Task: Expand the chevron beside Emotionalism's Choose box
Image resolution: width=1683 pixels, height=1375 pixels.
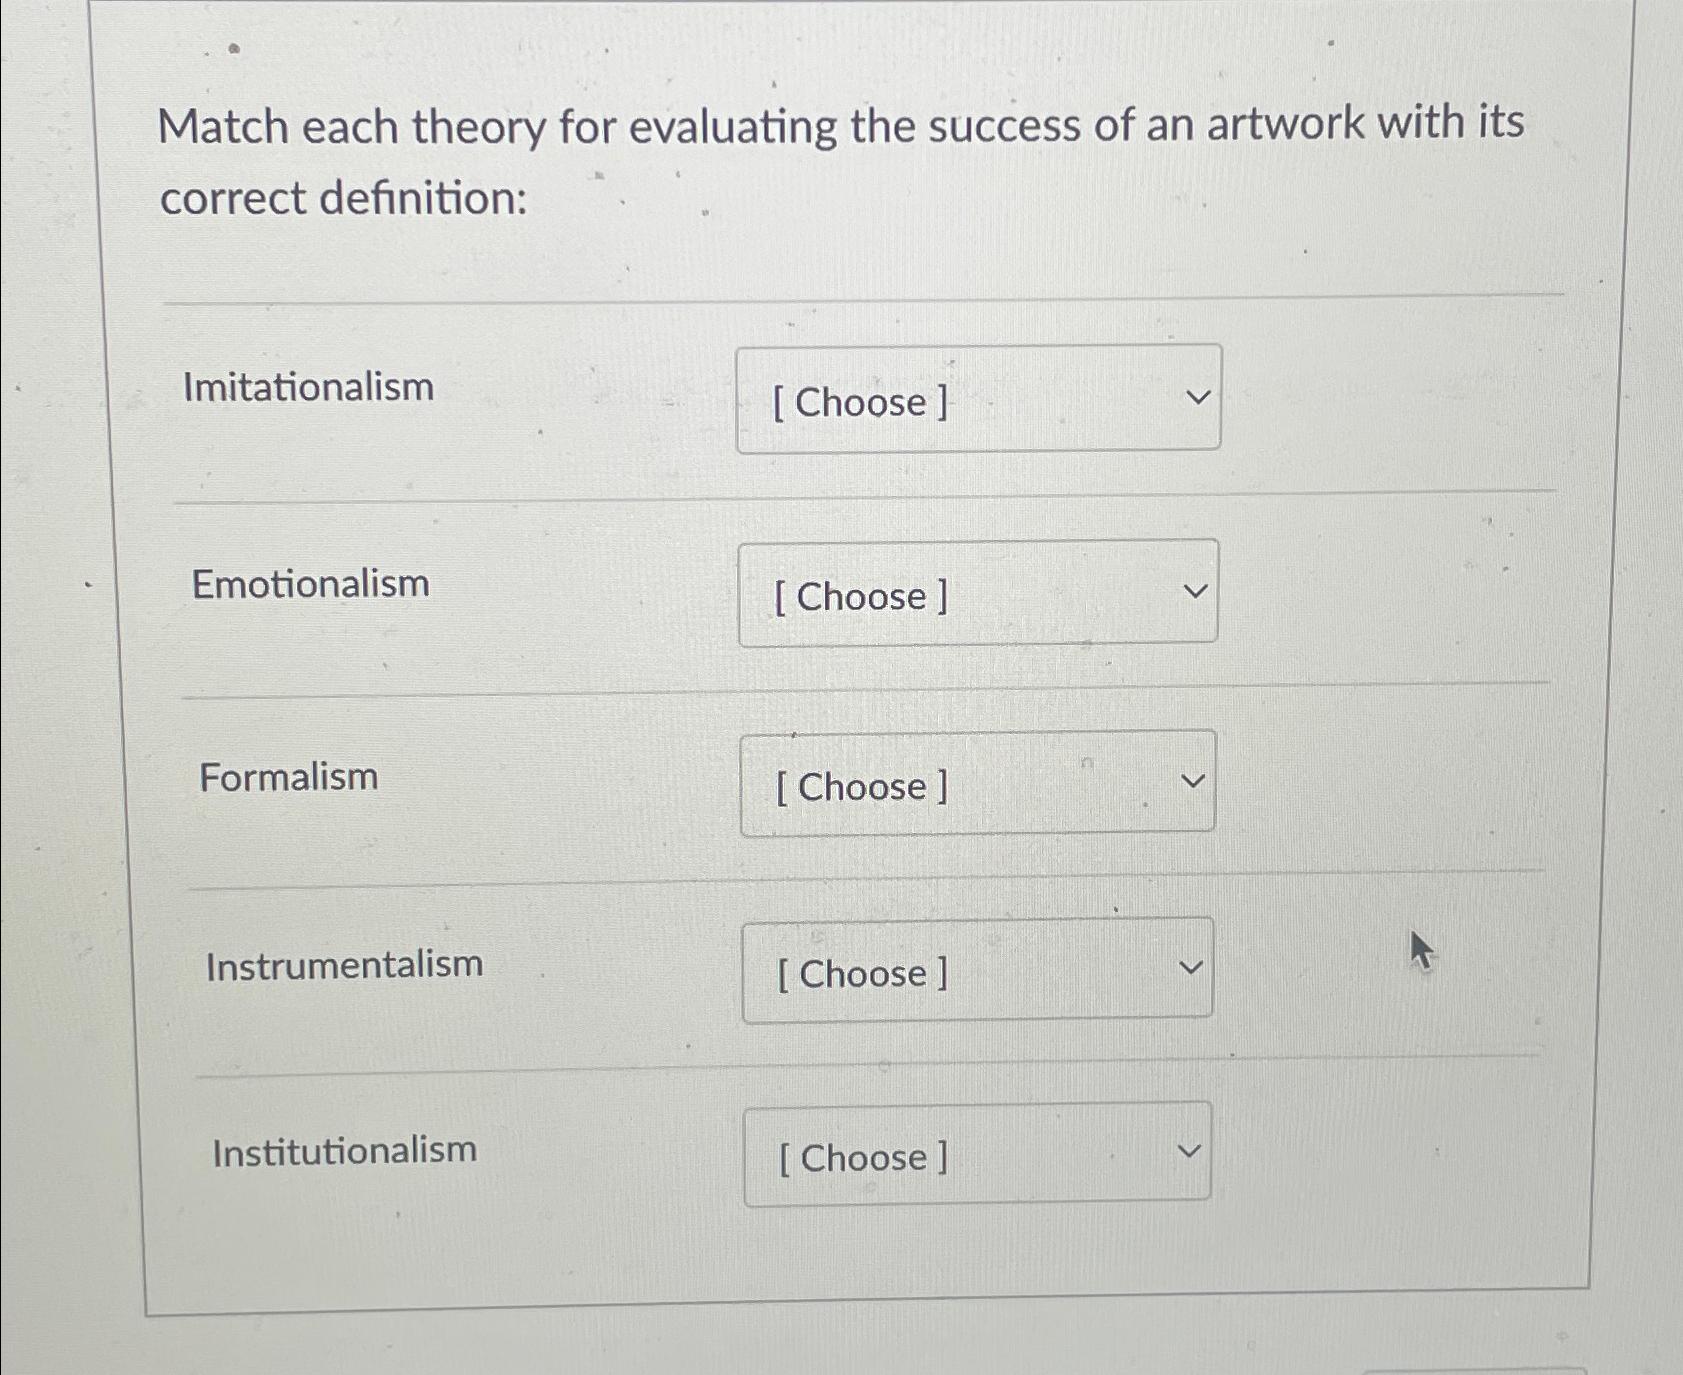Action: coord(1194,590)
